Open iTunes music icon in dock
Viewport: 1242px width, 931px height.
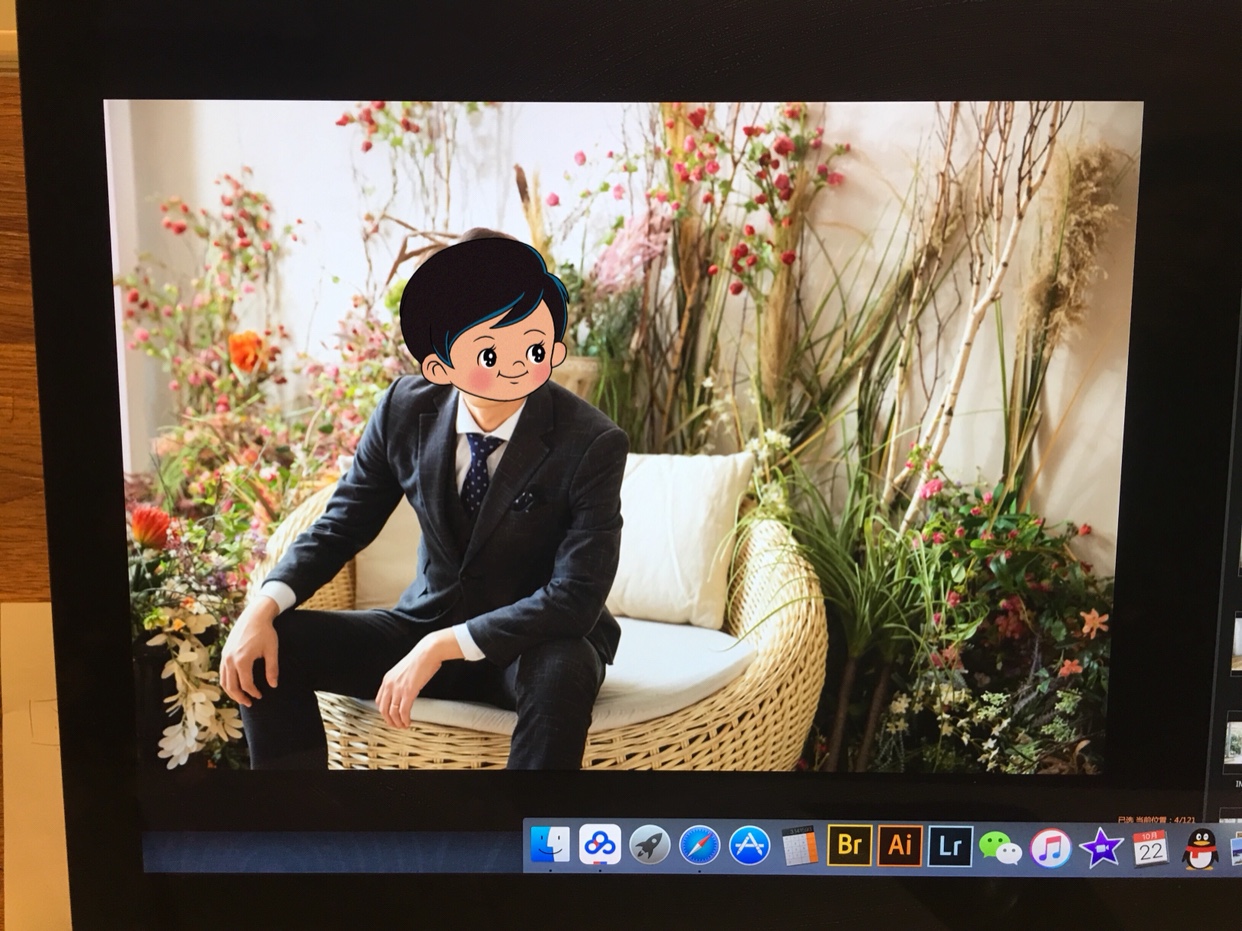pyautogui.click(x=1051, y=848)
